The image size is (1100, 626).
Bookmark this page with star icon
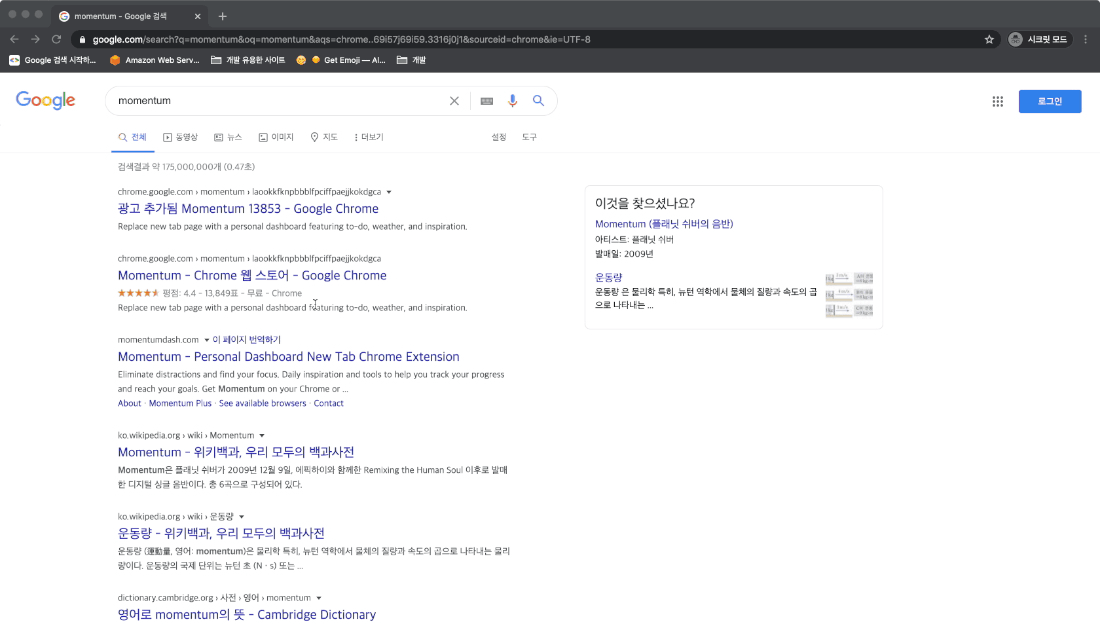[989, 39]
